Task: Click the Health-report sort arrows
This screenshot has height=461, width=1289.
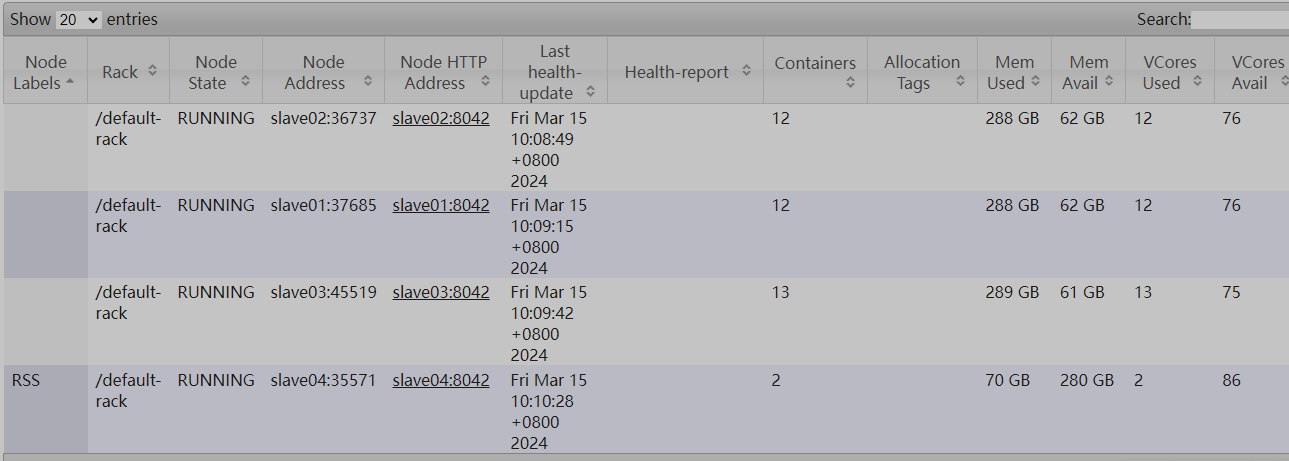Action: tap(746, 71)
